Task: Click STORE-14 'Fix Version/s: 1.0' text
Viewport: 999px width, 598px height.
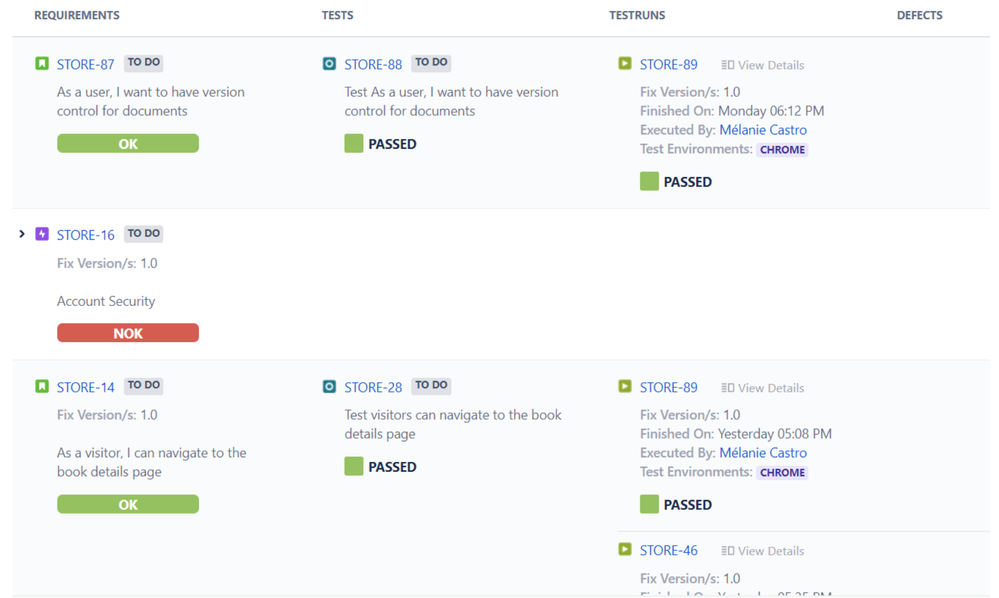Action: 107,415
